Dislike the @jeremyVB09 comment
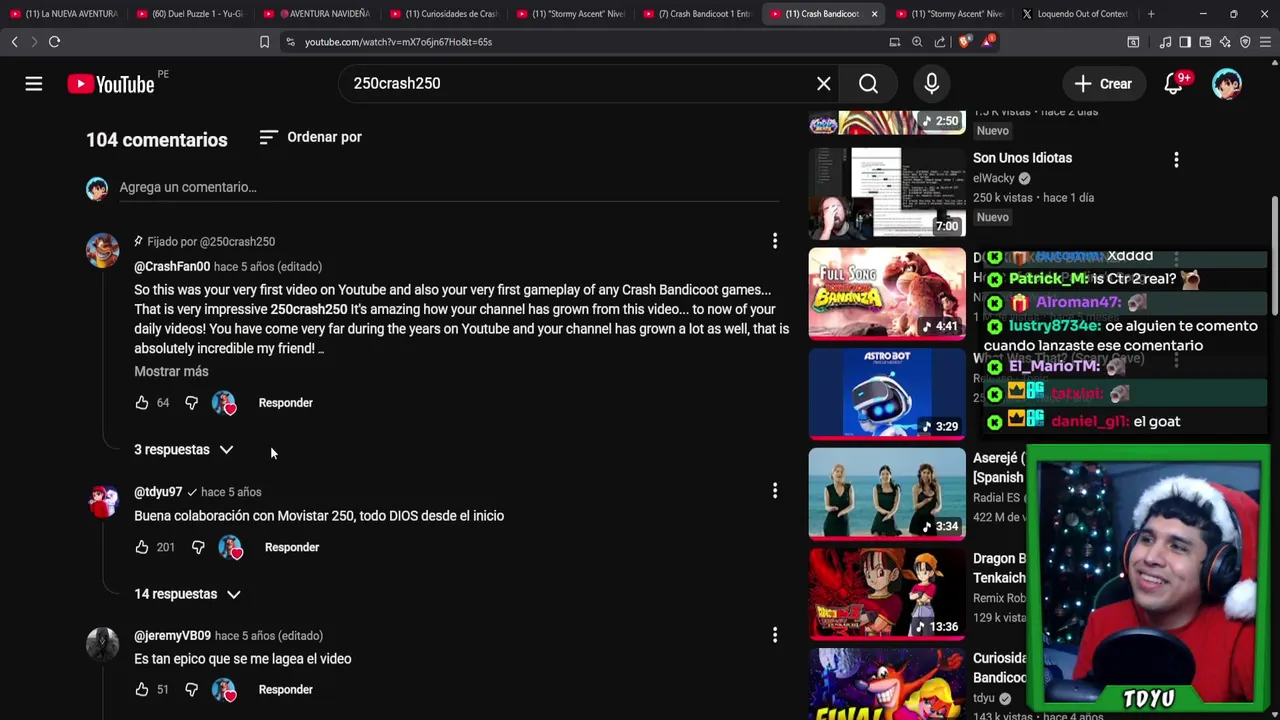The image size is (1280, 720). click(191, 689)
